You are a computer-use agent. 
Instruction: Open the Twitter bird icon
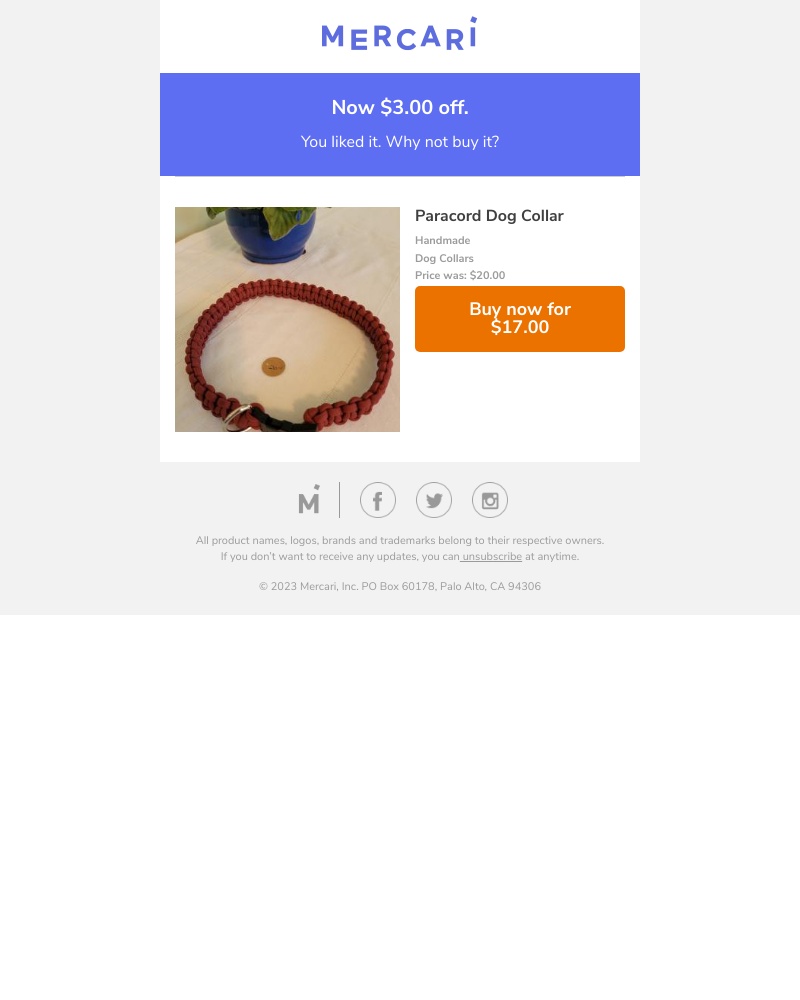pyautogui.click(x=434, y=500)
